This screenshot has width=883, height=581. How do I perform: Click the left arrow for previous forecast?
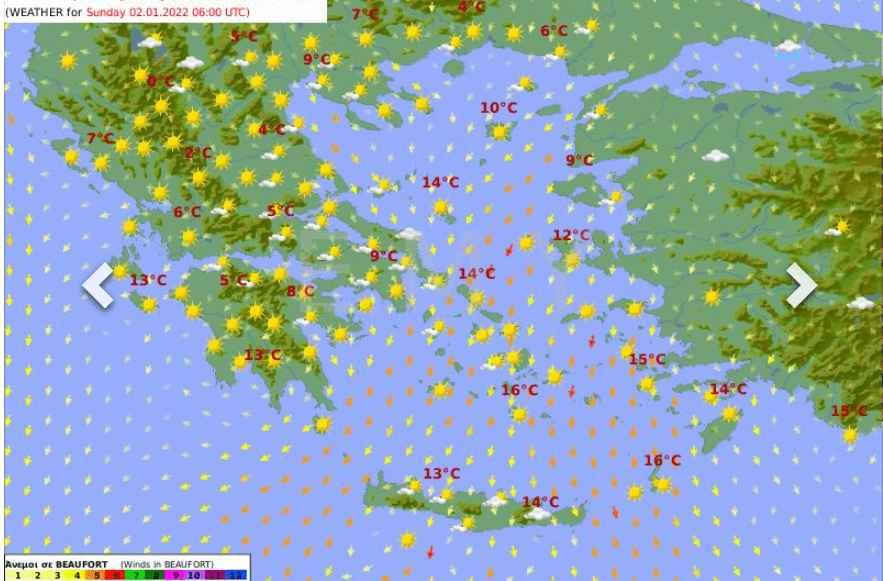click(x=98, y=285)
